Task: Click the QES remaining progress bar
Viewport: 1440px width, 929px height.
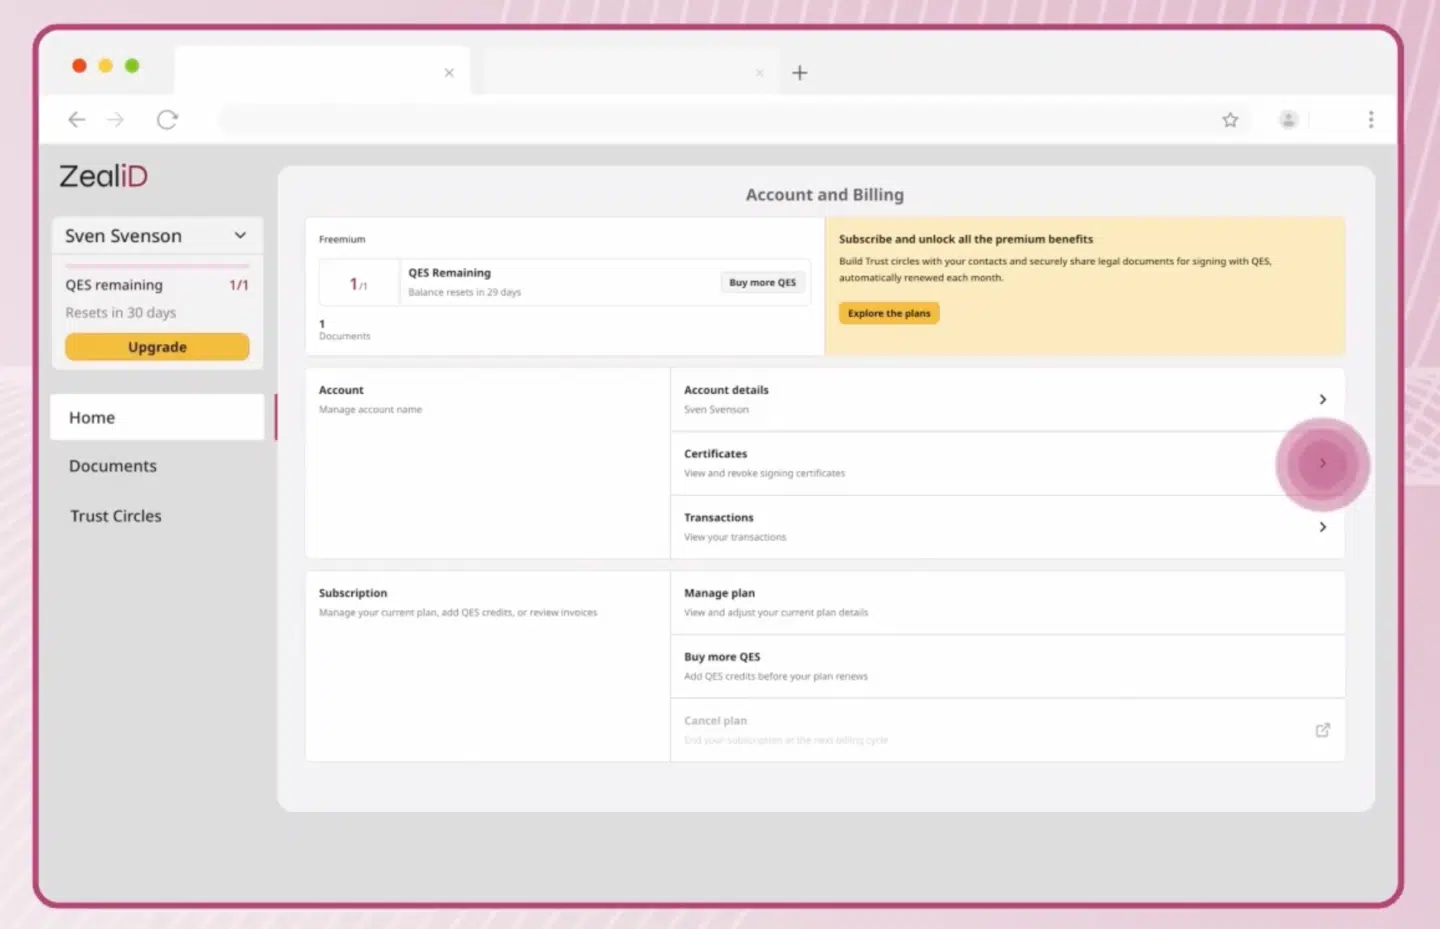Action: click(x=157, y=266)
